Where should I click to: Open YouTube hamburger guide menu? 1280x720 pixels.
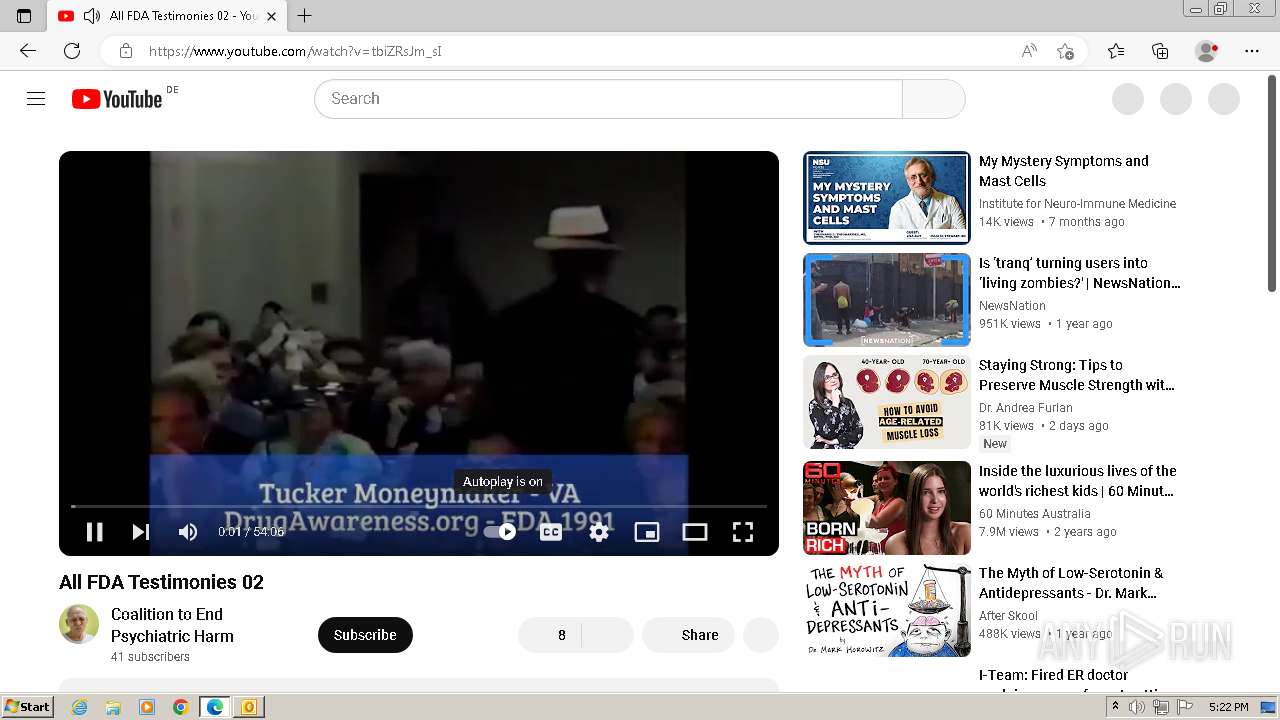click(x=36, y=98)
